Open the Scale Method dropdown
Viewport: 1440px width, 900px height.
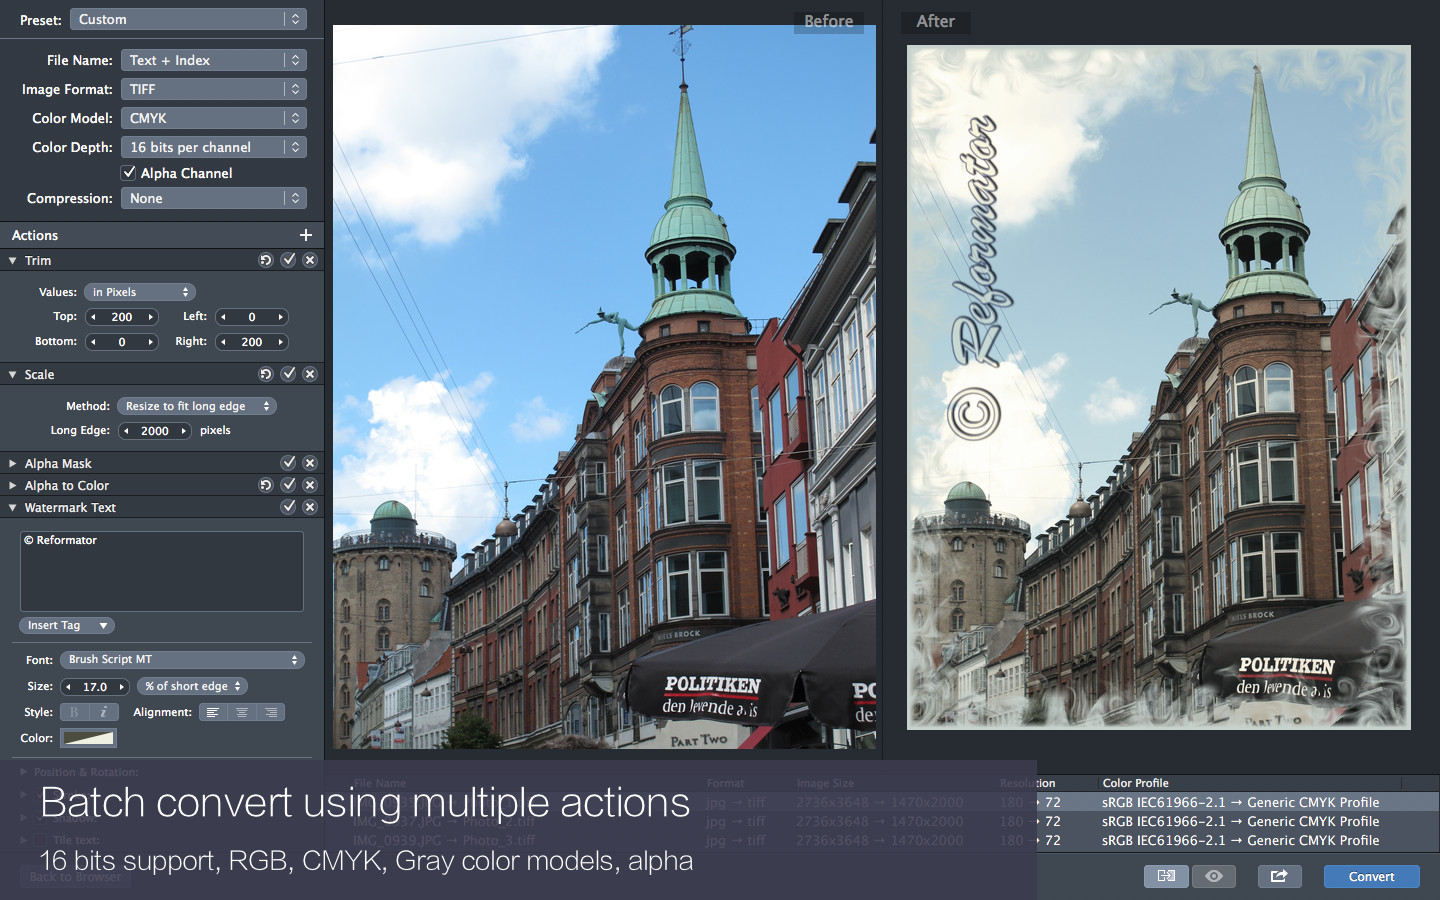(x=197, y=406)
